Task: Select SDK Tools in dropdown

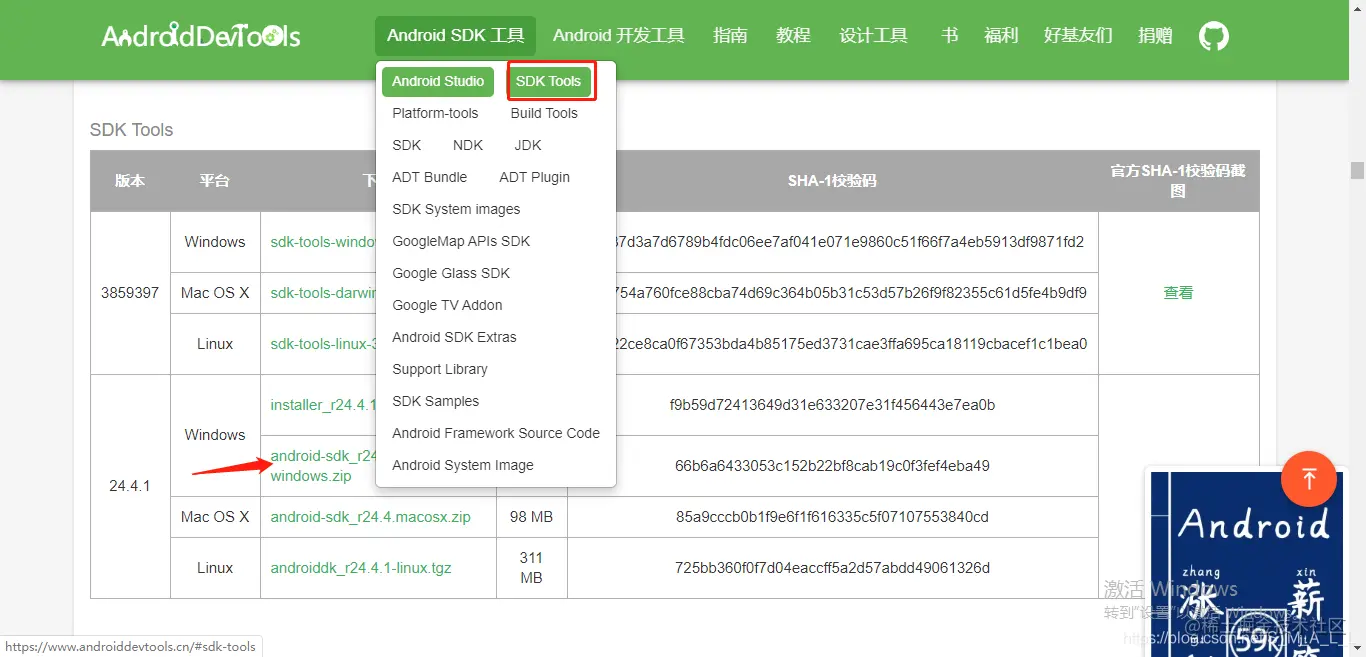Action: pyautogui.click(x=548, y=81)
